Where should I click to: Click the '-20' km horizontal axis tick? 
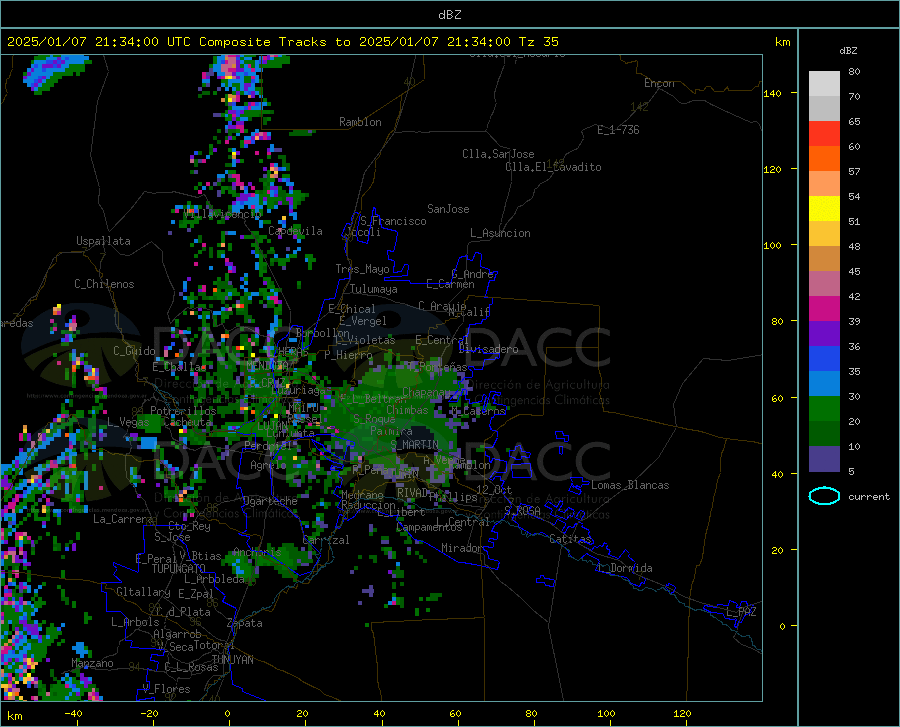tap(149, 713)
